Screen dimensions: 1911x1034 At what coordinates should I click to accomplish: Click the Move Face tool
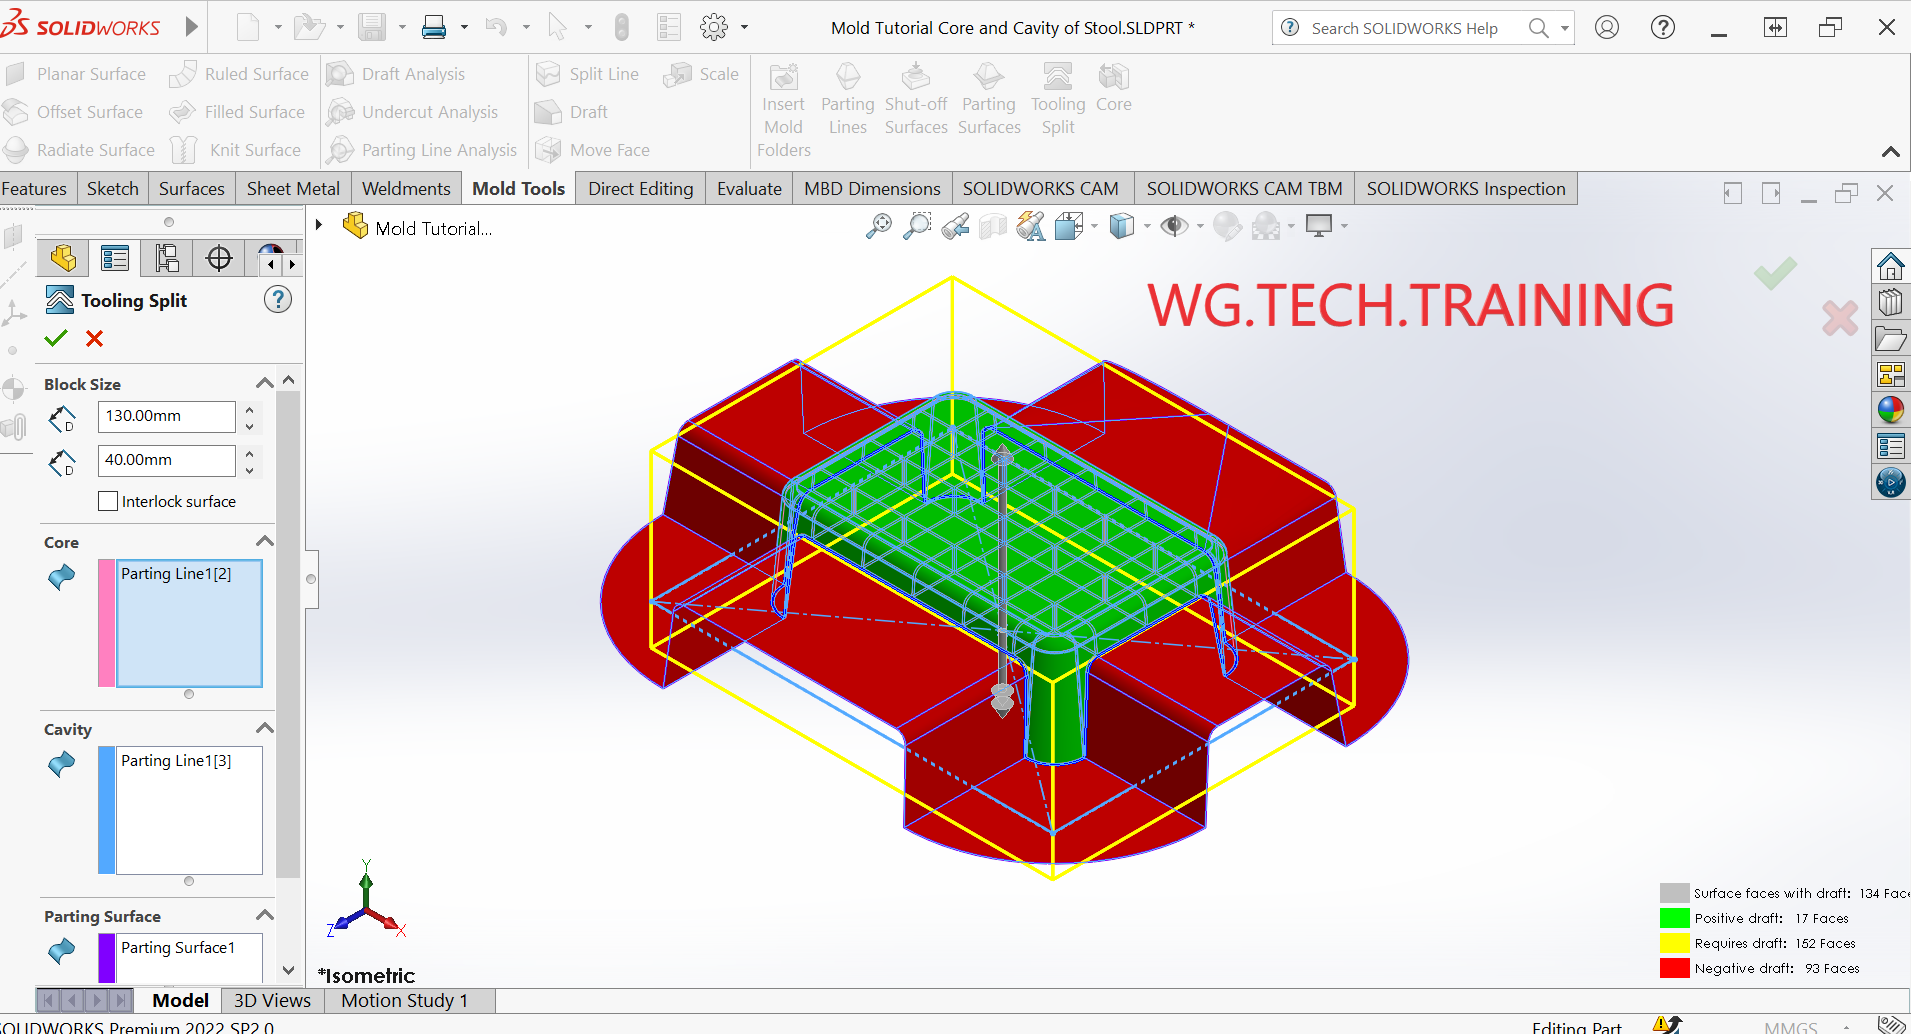[x=593, y=150]
